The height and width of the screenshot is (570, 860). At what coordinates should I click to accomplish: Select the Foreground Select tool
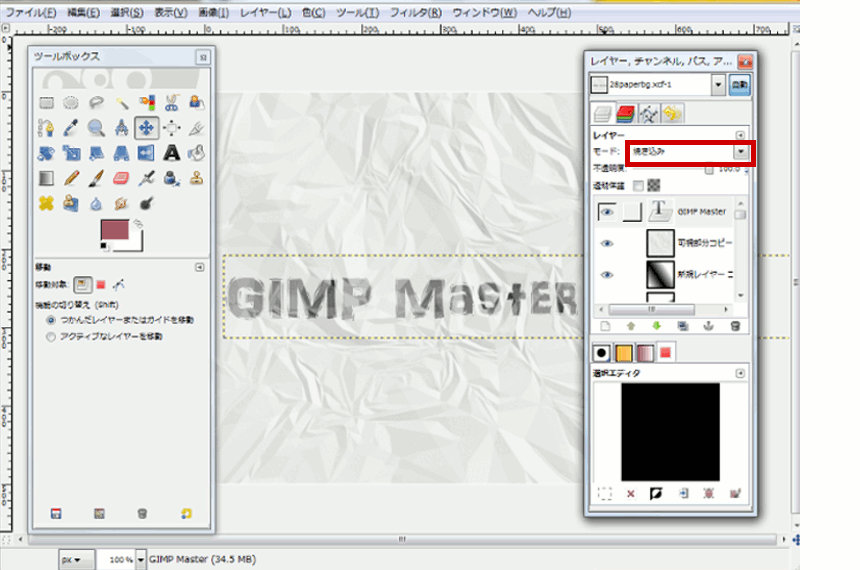pyautogui.click(x=196, y=103)
